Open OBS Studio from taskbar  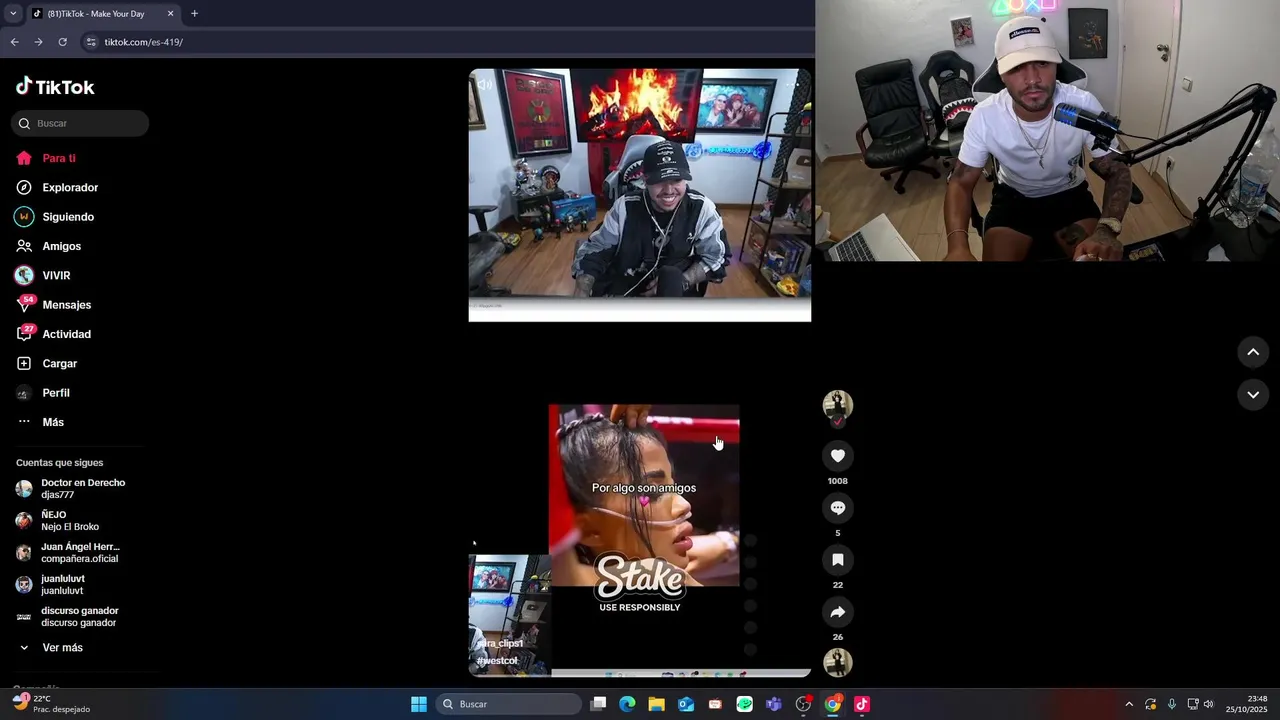coord(803,704)
